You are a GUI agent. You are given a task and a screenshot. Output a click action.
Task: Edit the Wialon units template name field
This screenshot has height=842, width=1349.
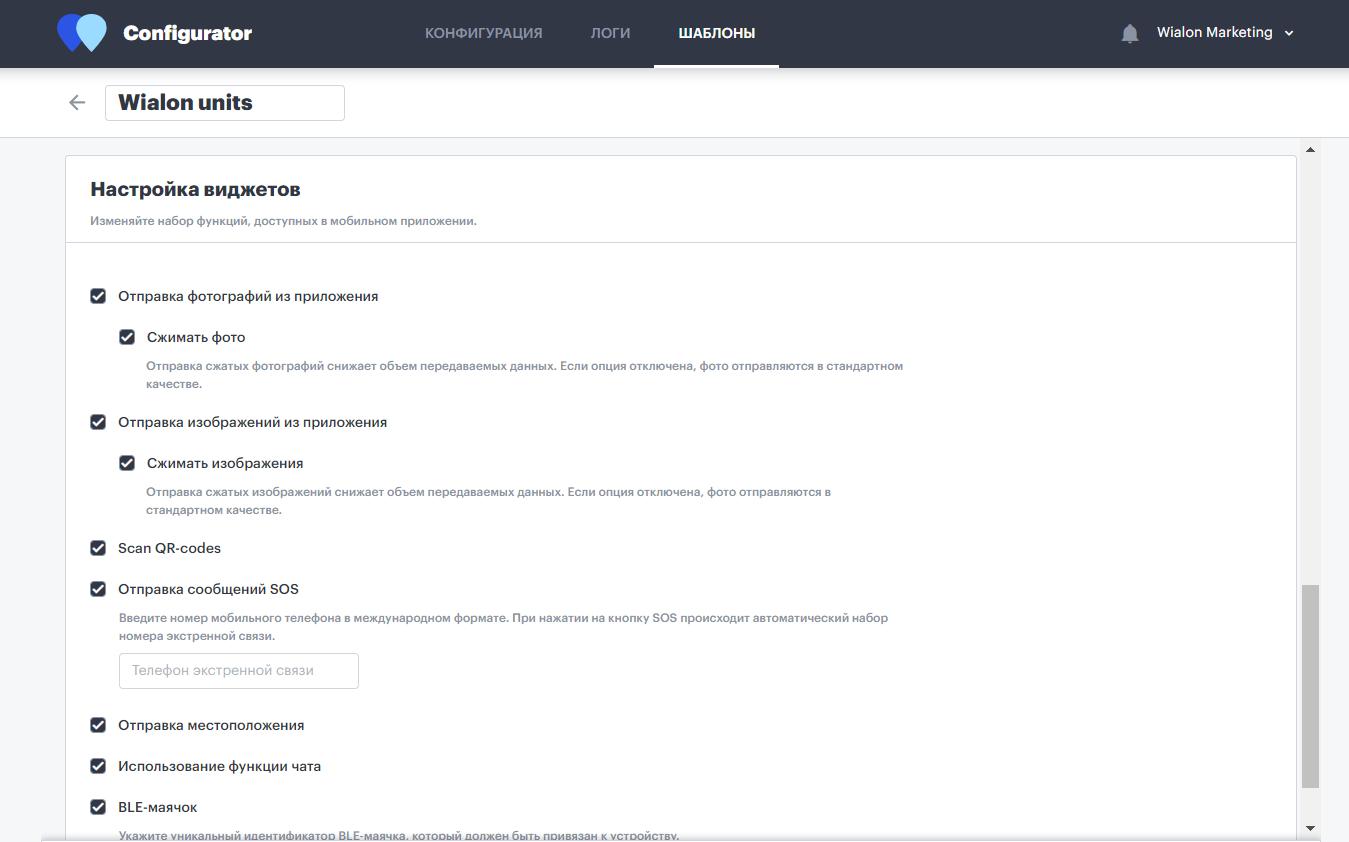pyautogui.click(x=225, y=103)
